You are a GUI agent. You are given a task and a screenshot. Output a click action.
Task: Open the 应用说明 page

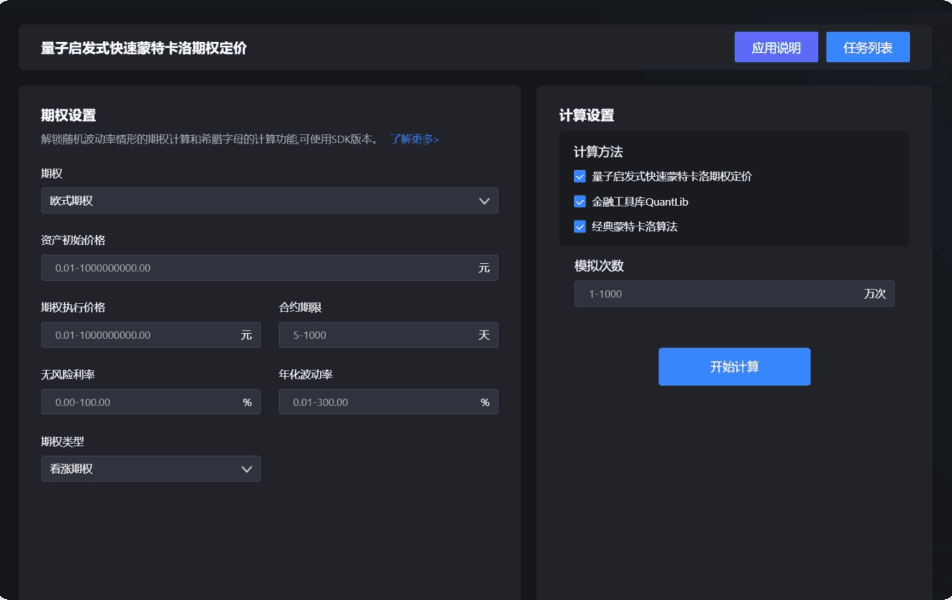tap(776, 47)
